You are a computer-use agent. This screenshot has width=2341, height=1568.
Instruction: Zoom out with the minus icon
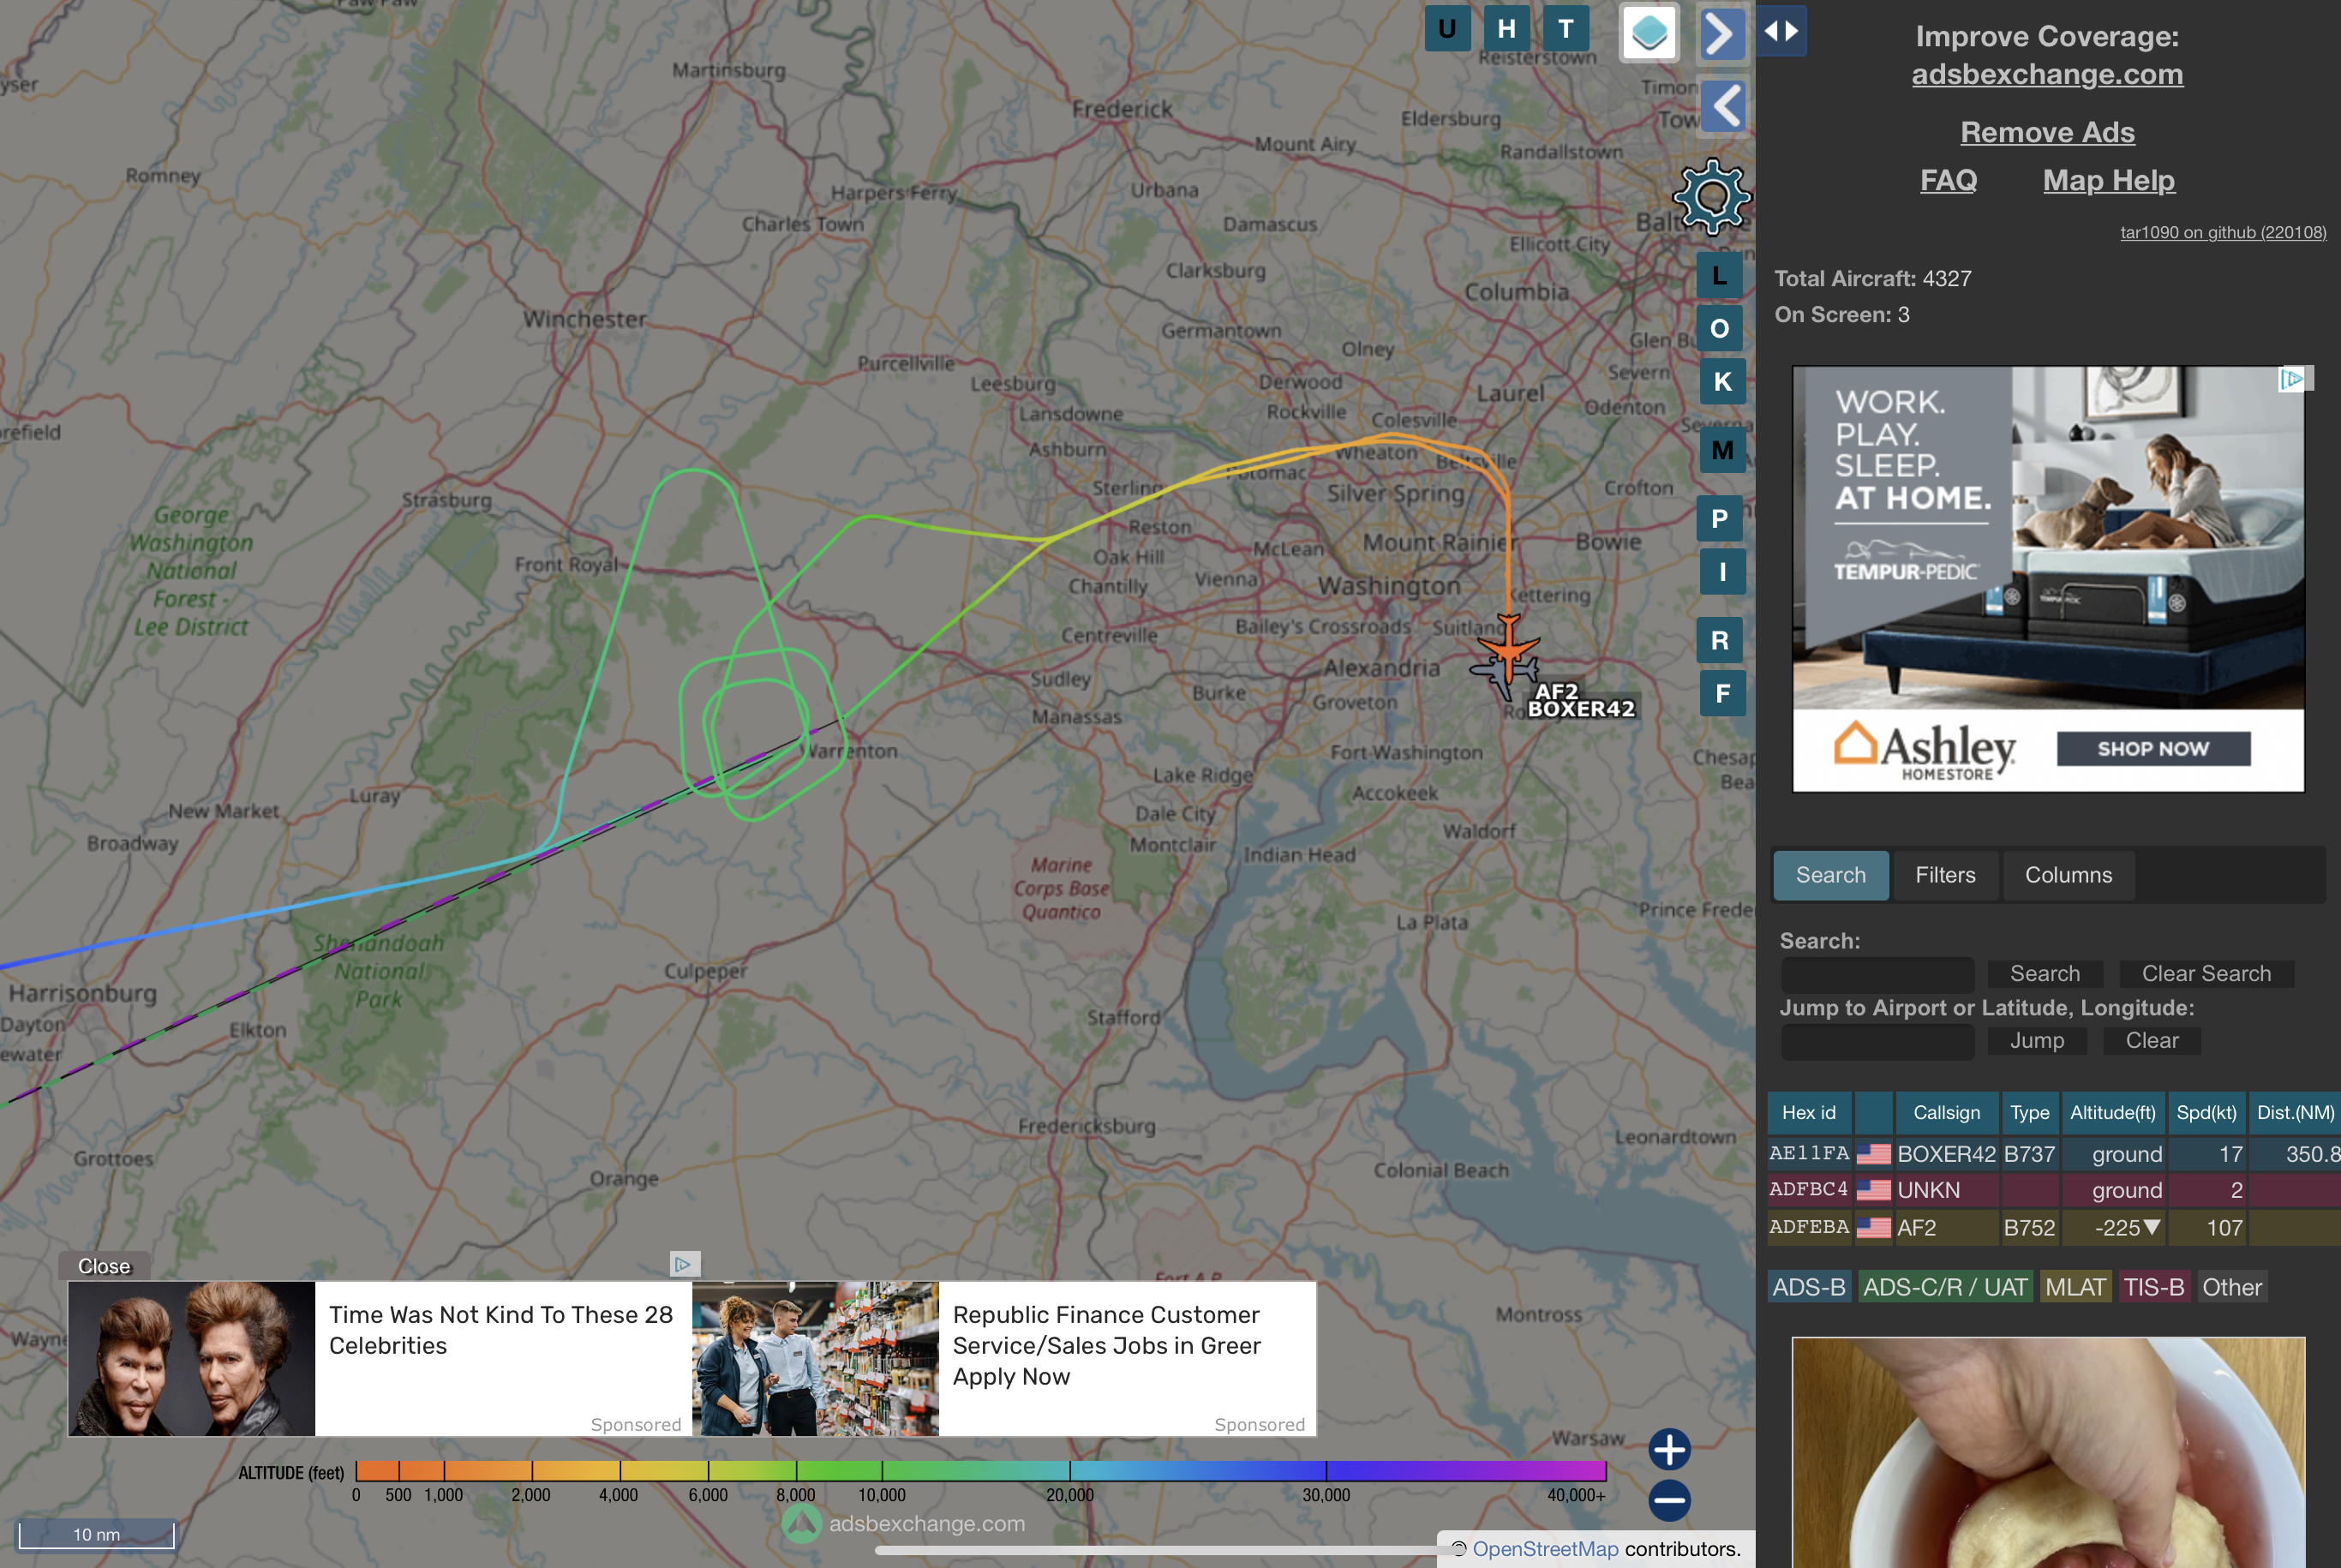pyautogui.click(x=1669, y=1500)
